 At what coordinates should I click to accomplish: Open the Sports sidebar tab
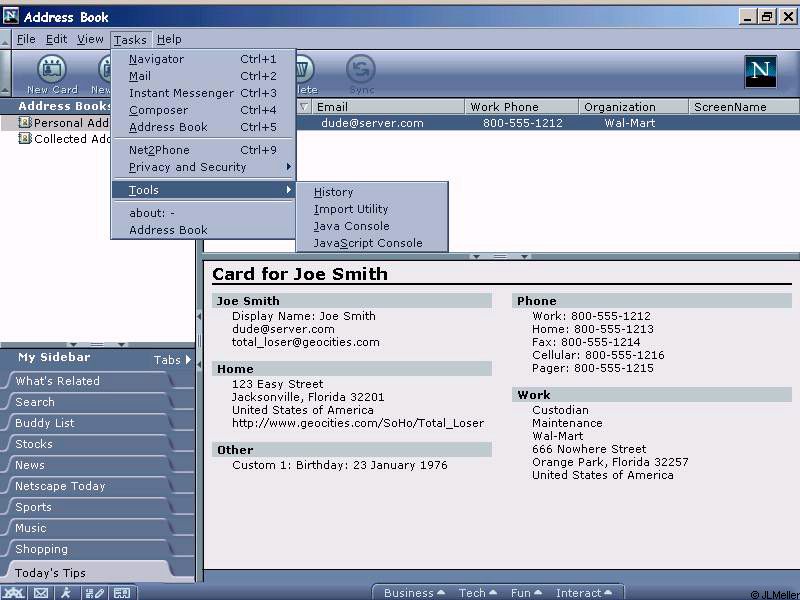tap(88, 507)
